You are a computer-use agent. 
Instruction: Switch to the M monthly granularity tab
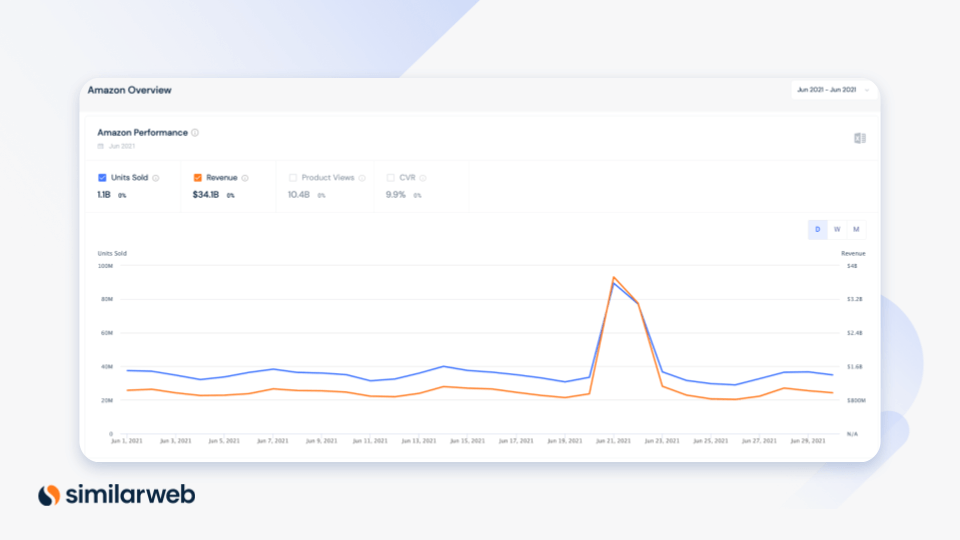coord(857,230)
